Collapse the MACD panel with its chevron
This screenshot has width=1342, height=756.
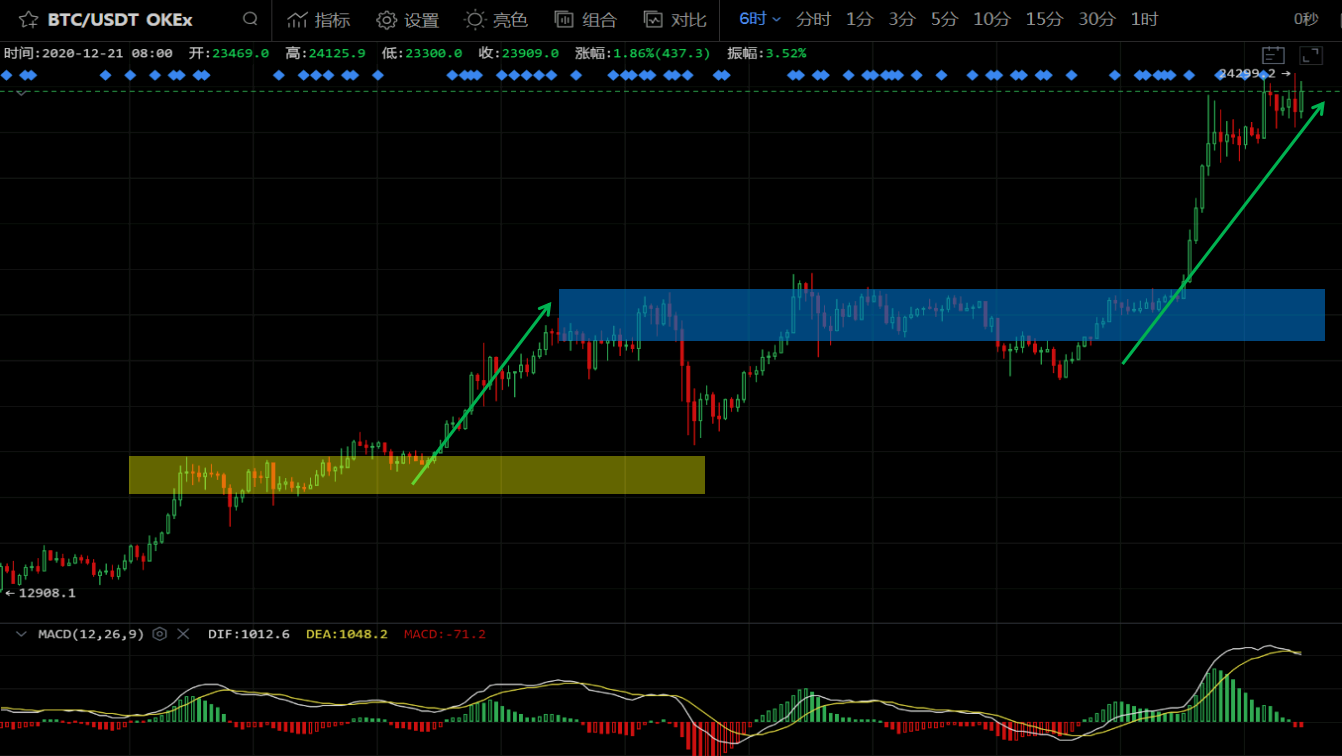21,634
